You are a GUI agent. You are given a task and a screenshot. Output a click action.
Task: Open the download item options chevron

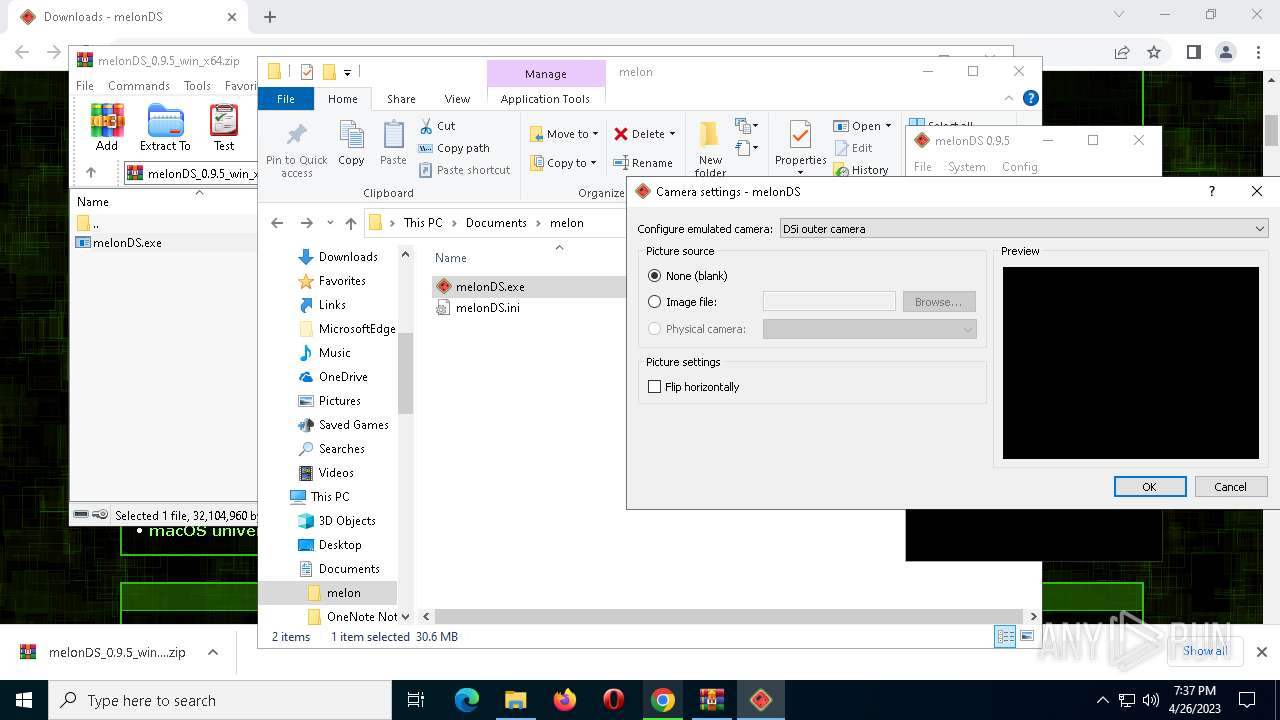(x=212, y=652)
